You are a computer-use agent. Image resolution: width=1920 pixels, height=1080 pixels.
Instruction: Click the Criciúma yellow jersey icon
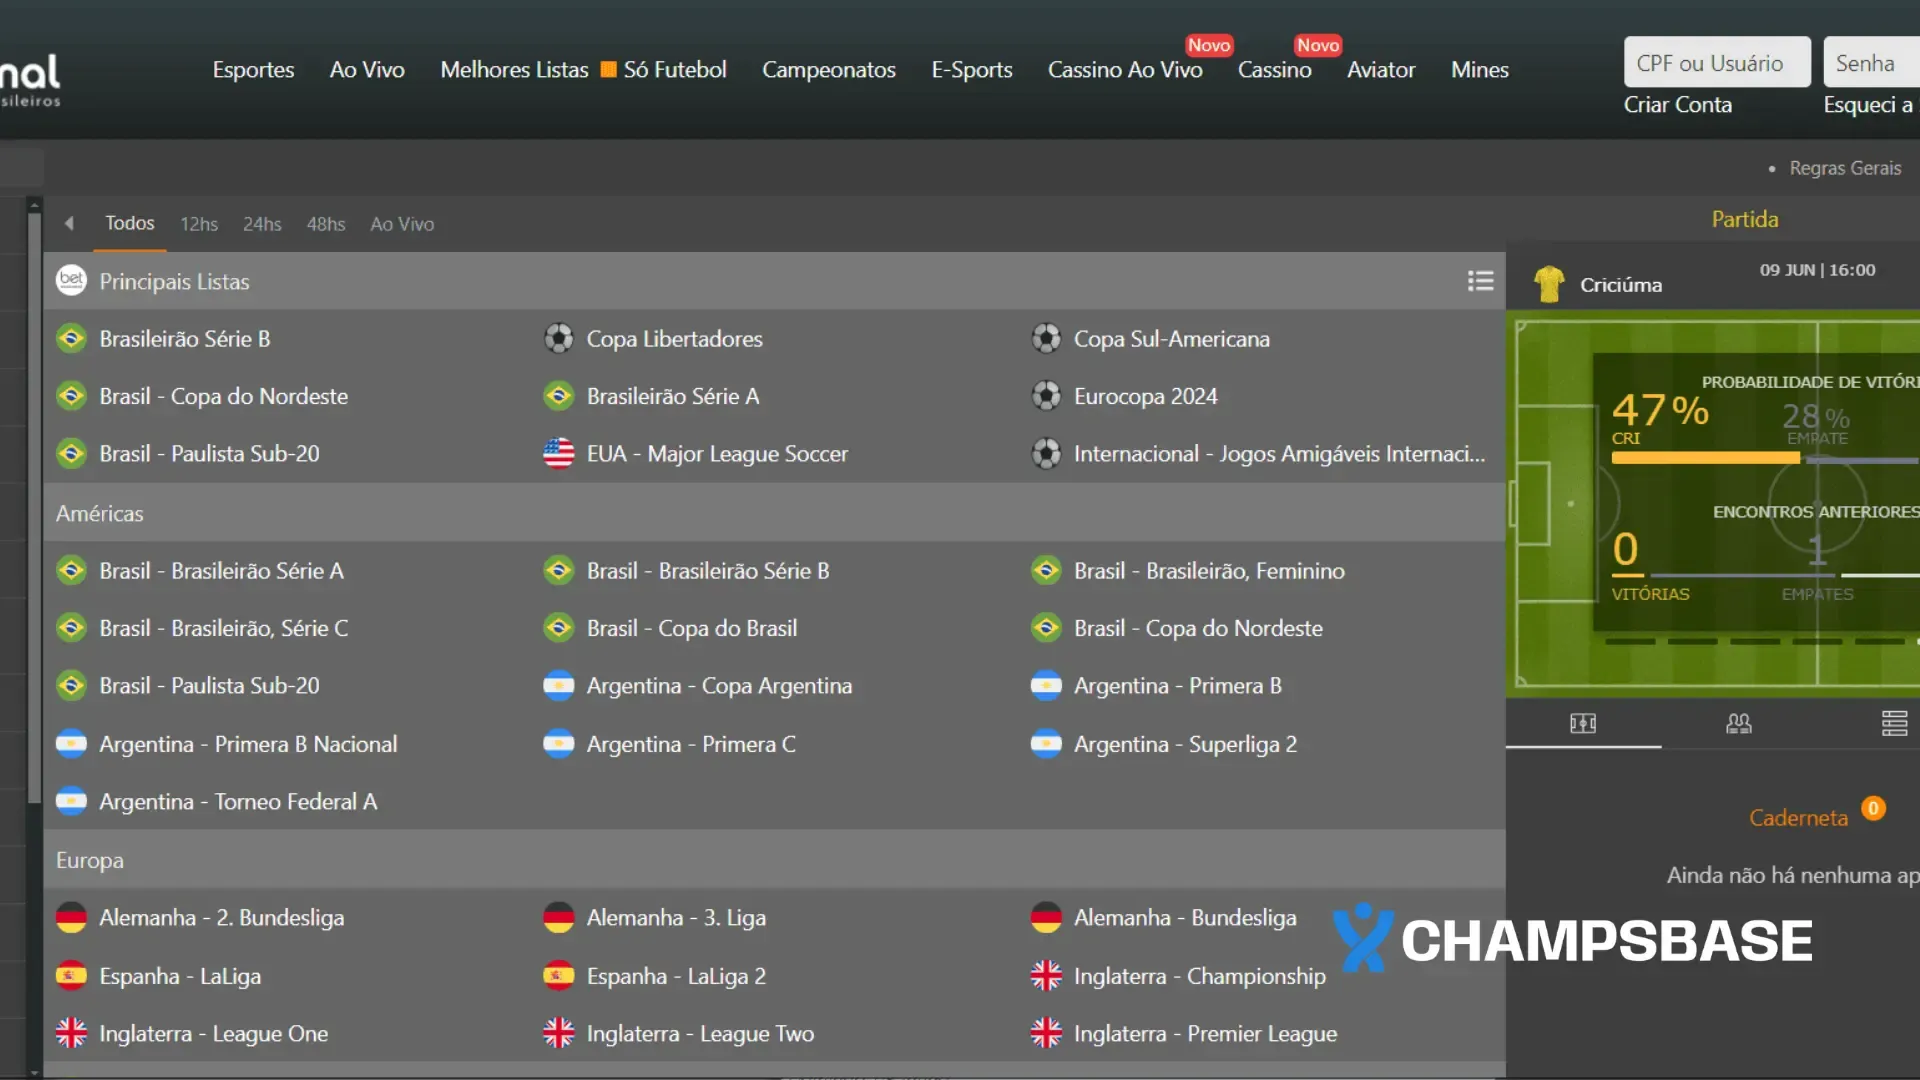coord(1551,283)
